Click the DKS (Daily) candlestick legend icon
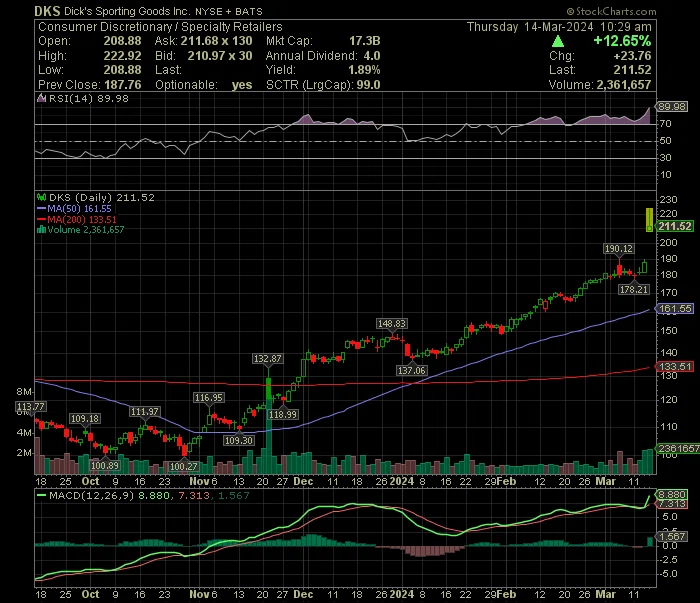 [x=42, y=197]
